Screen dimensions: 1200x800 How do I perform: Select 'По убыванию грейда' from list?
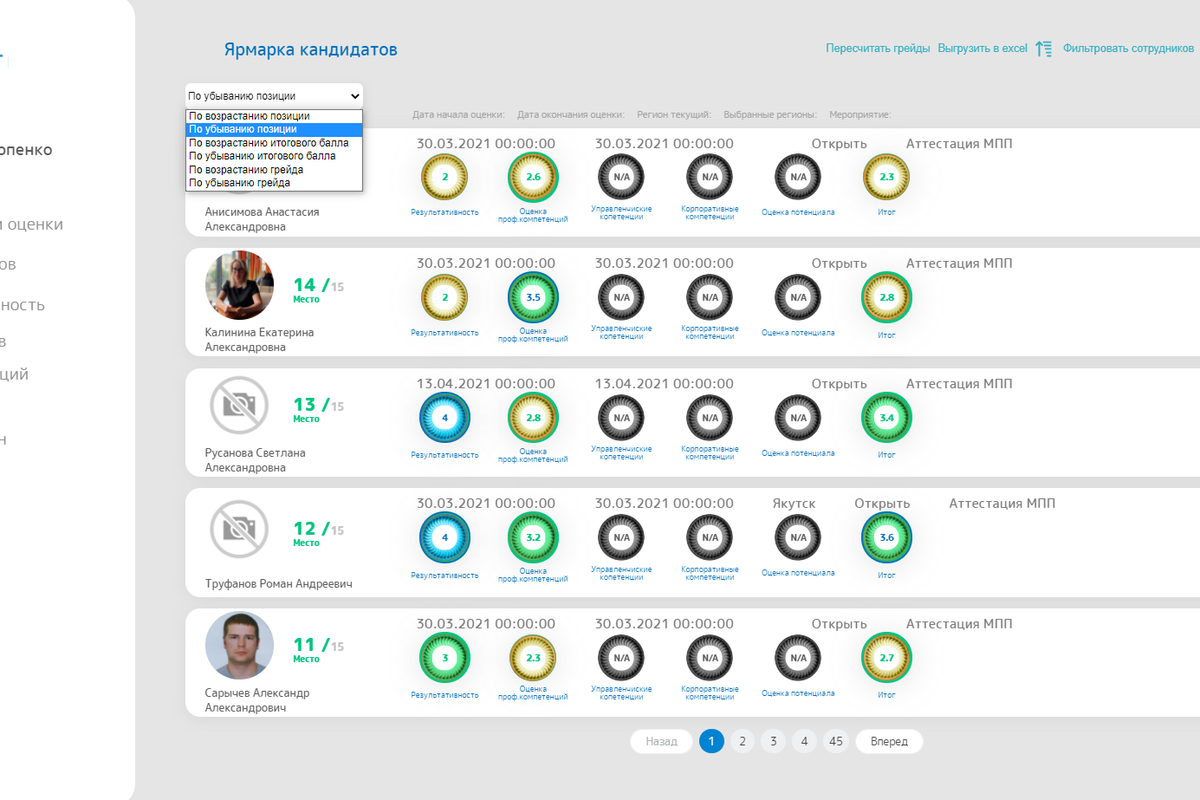pos(240,183)
